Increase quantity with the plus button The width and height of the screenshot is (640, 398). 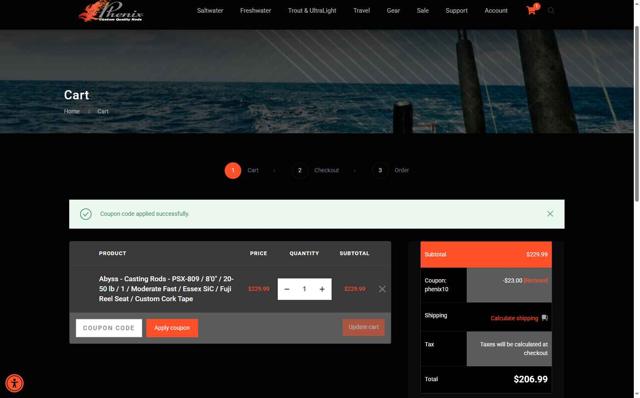click(322, 289)
